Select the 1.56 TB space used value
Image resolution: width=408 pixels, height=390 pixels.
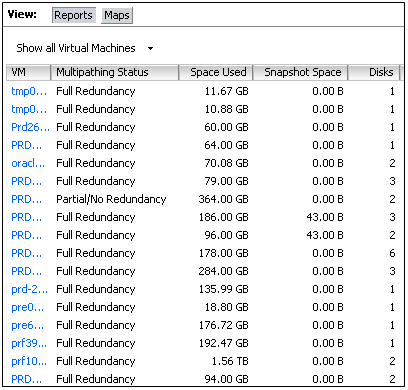pos(230,361)
